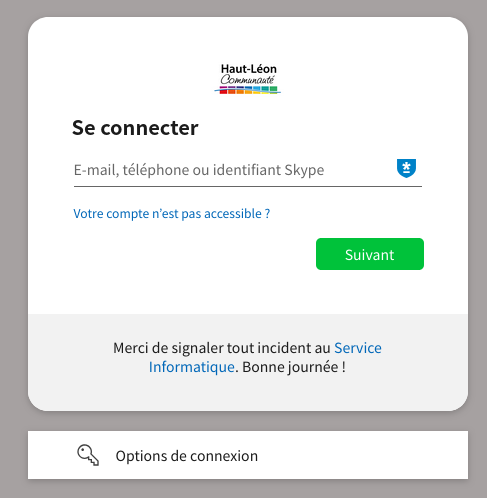Open the Votre compte n'est pas accessible link
Screen dimensions: 487x498
click(172, 213)
